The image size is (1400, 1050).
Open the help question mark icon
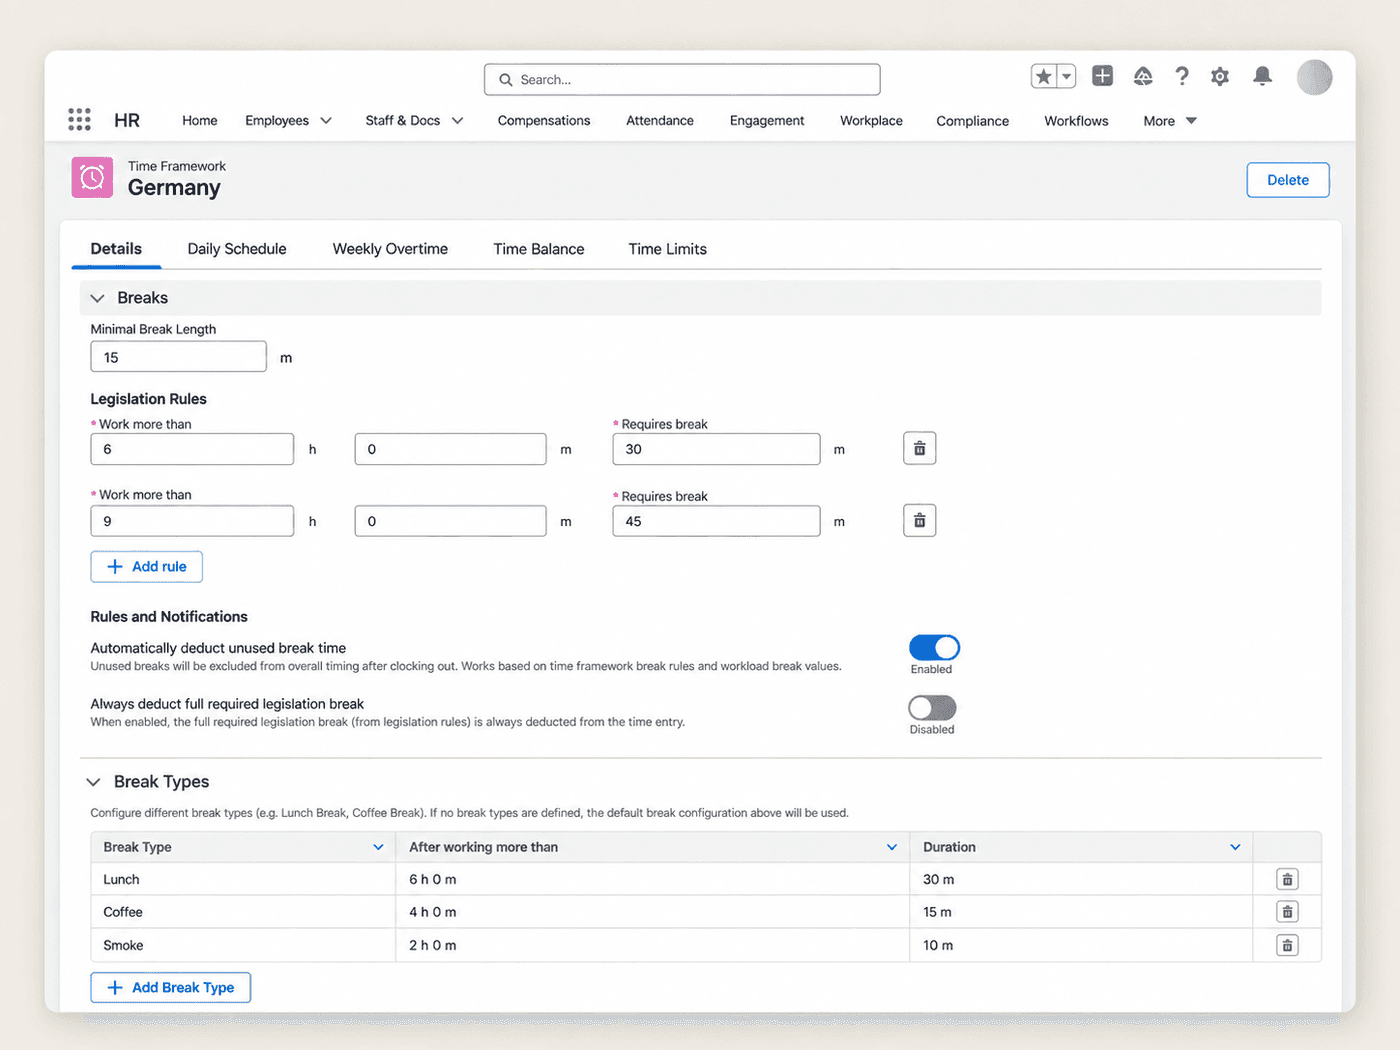coord(1182,76)
